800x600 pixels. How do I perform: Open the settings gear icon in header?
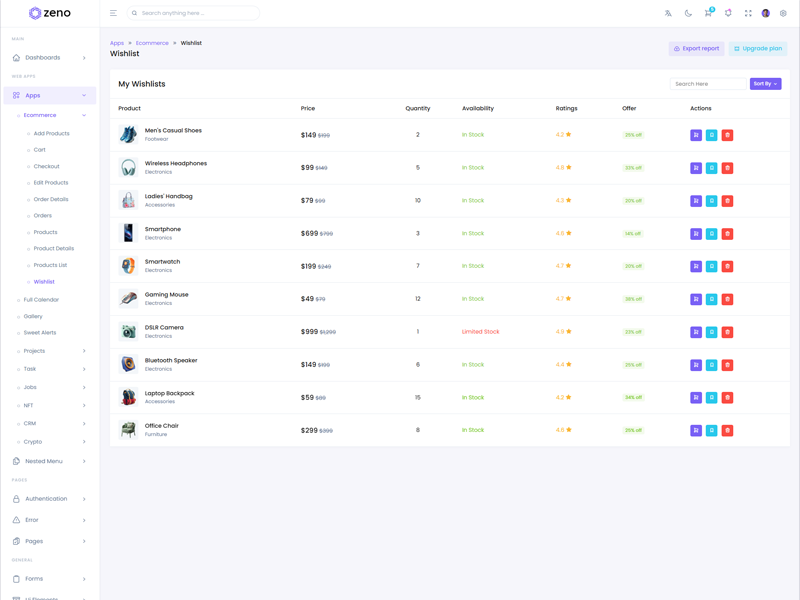[783, 13]
